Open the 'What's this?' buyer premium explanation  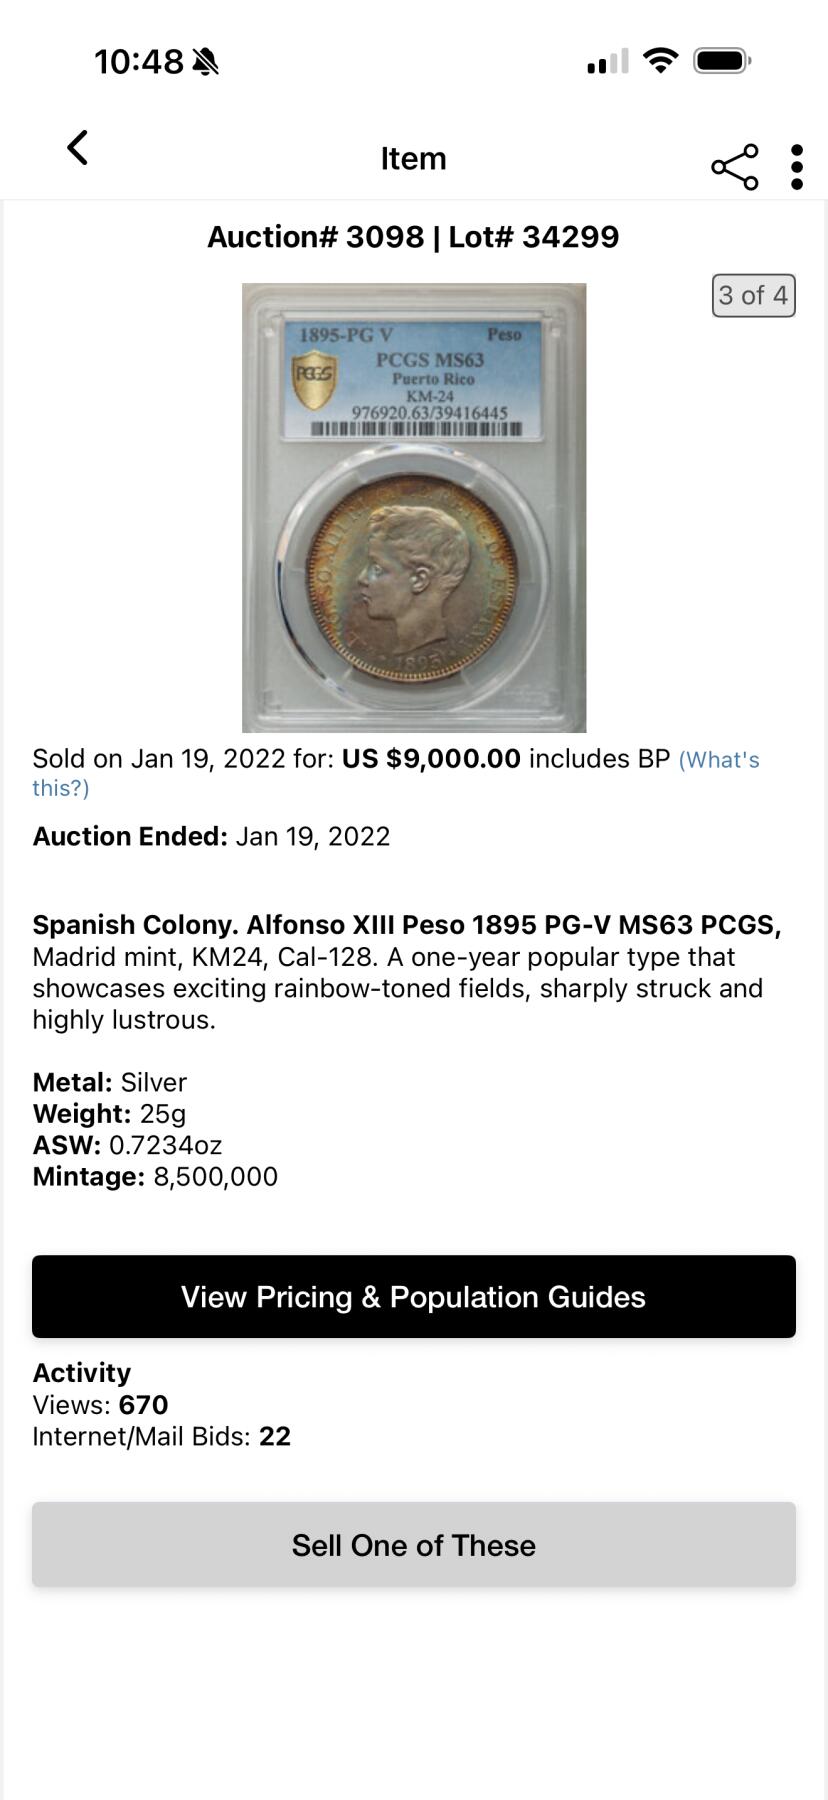click(718, 760)
